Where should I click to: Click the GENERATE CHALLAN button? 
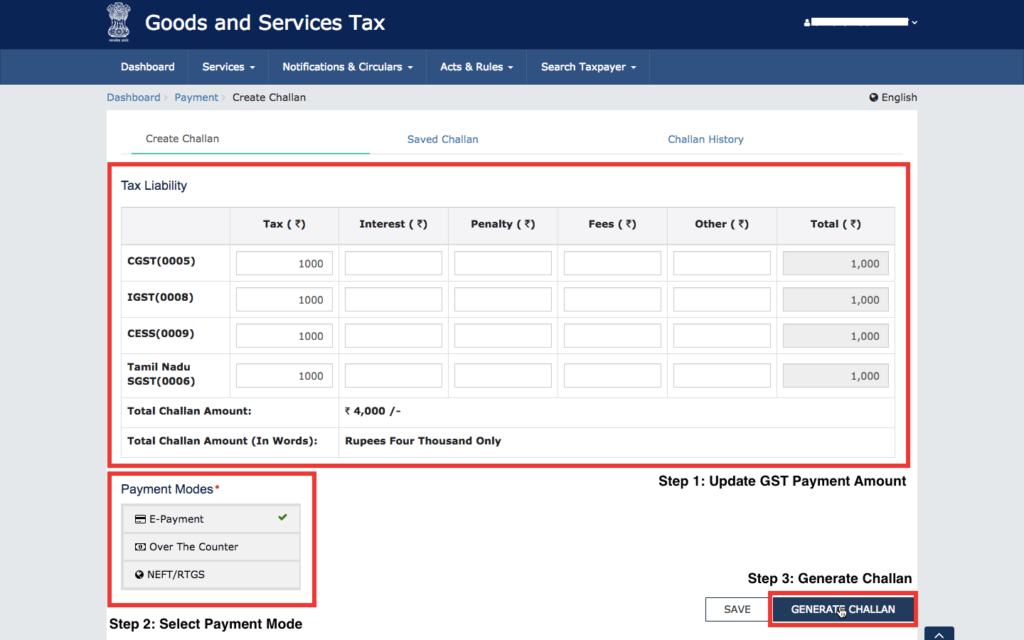[843, 609]
